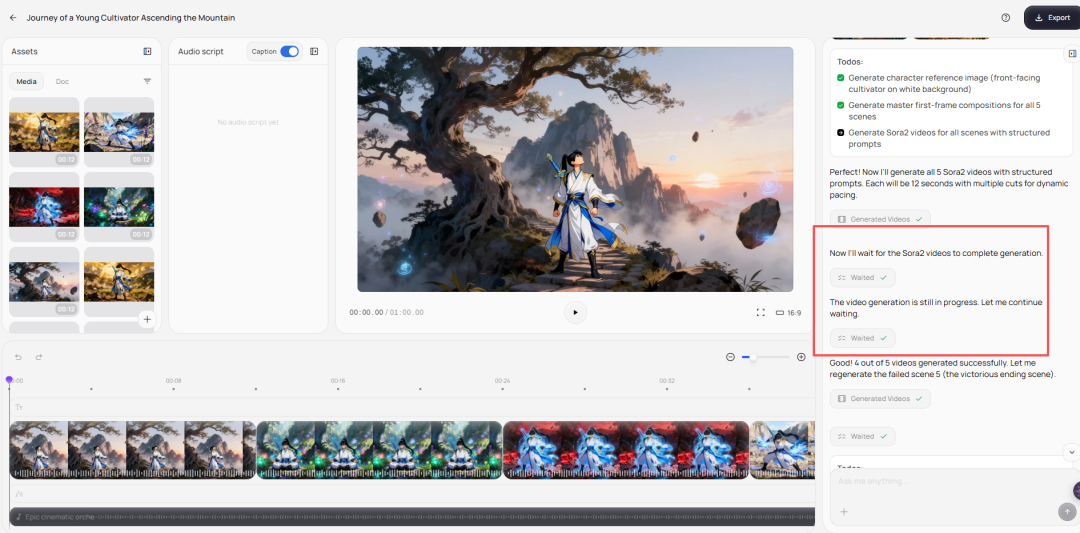The height and width of the screenshot is (533, 1080).
Task: Export the video project
Action: (1052, 18)
